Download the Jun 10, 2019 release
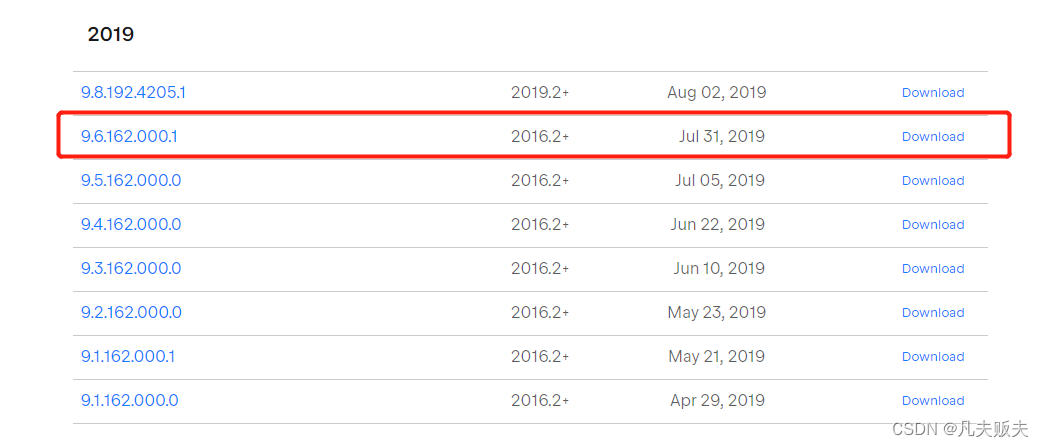Viewport: 1044px width, 447px height. 933,268
